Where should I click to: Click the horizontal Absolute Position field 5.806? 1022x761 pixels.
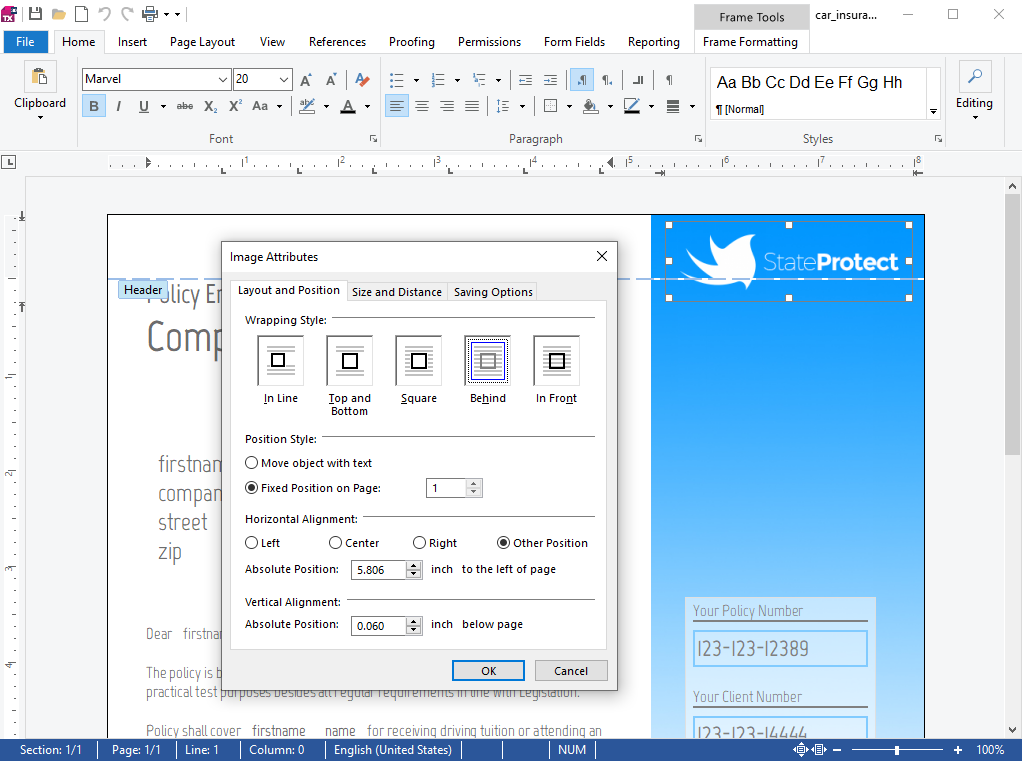379,570
